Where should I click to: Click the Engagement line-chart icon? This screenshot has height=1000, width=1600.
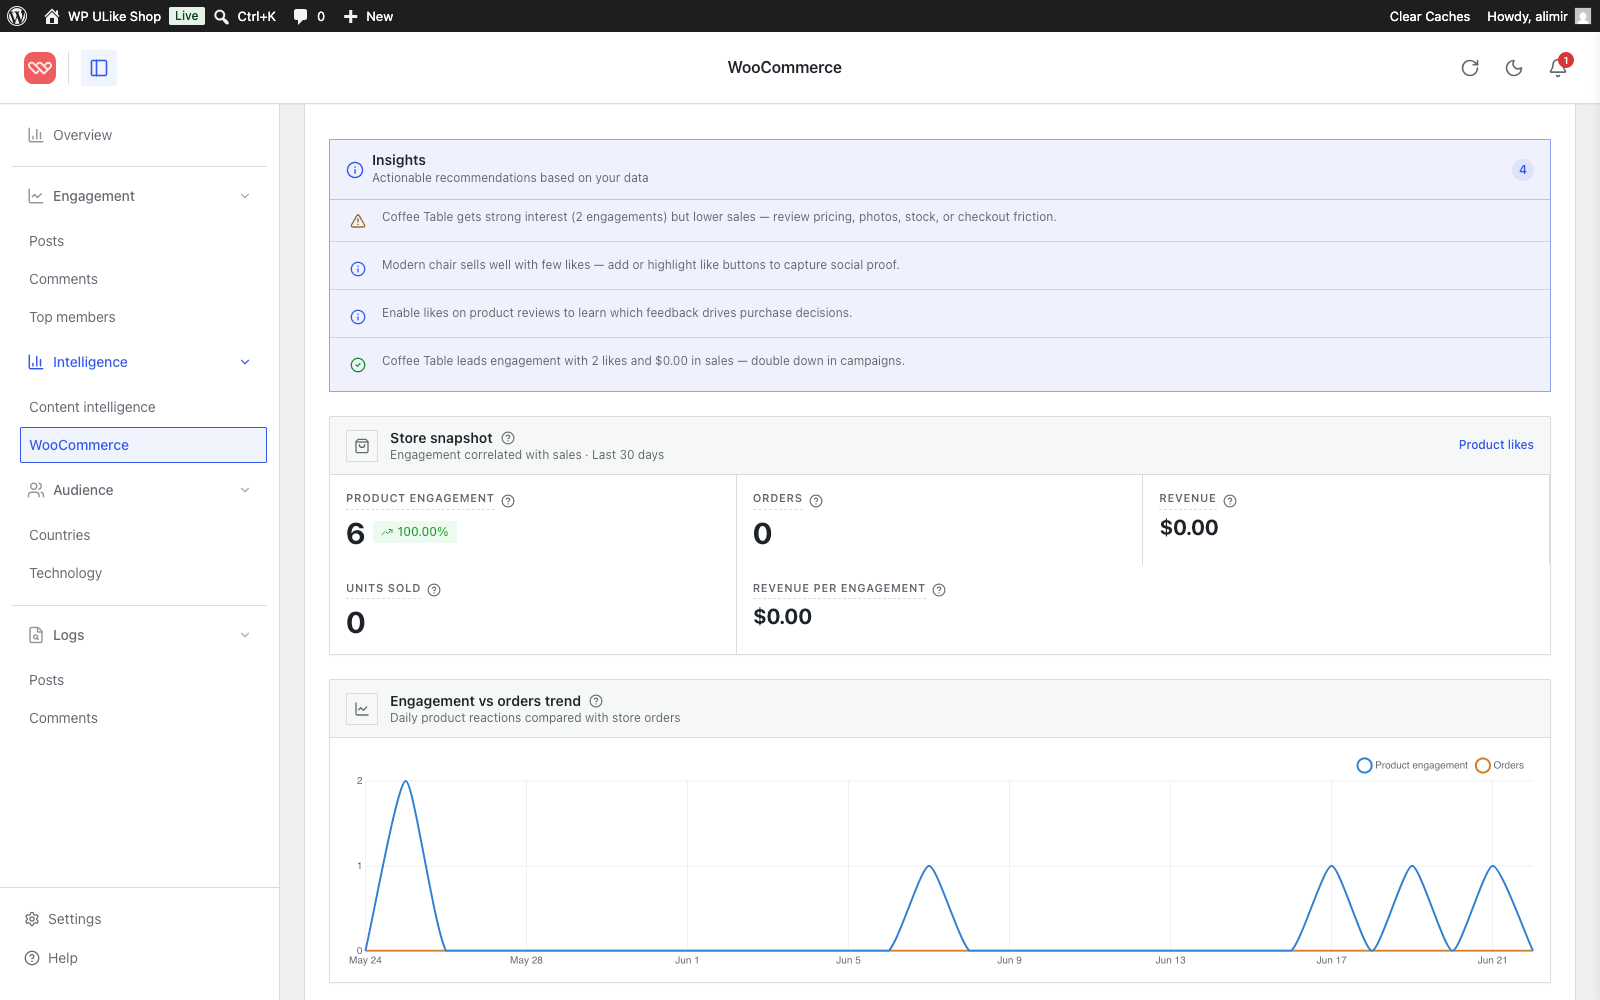click(36, 196)
